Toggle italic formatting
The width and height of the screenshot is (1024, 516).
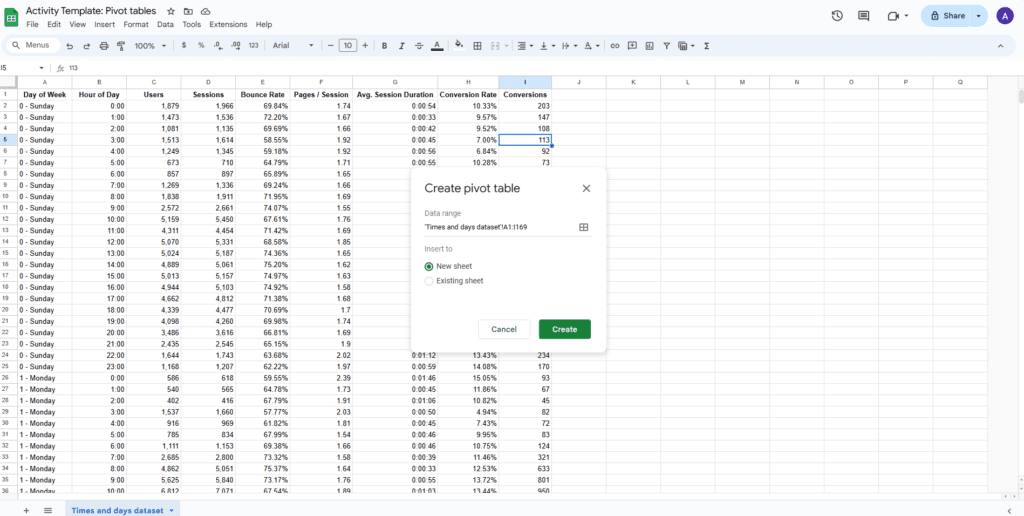402,46
